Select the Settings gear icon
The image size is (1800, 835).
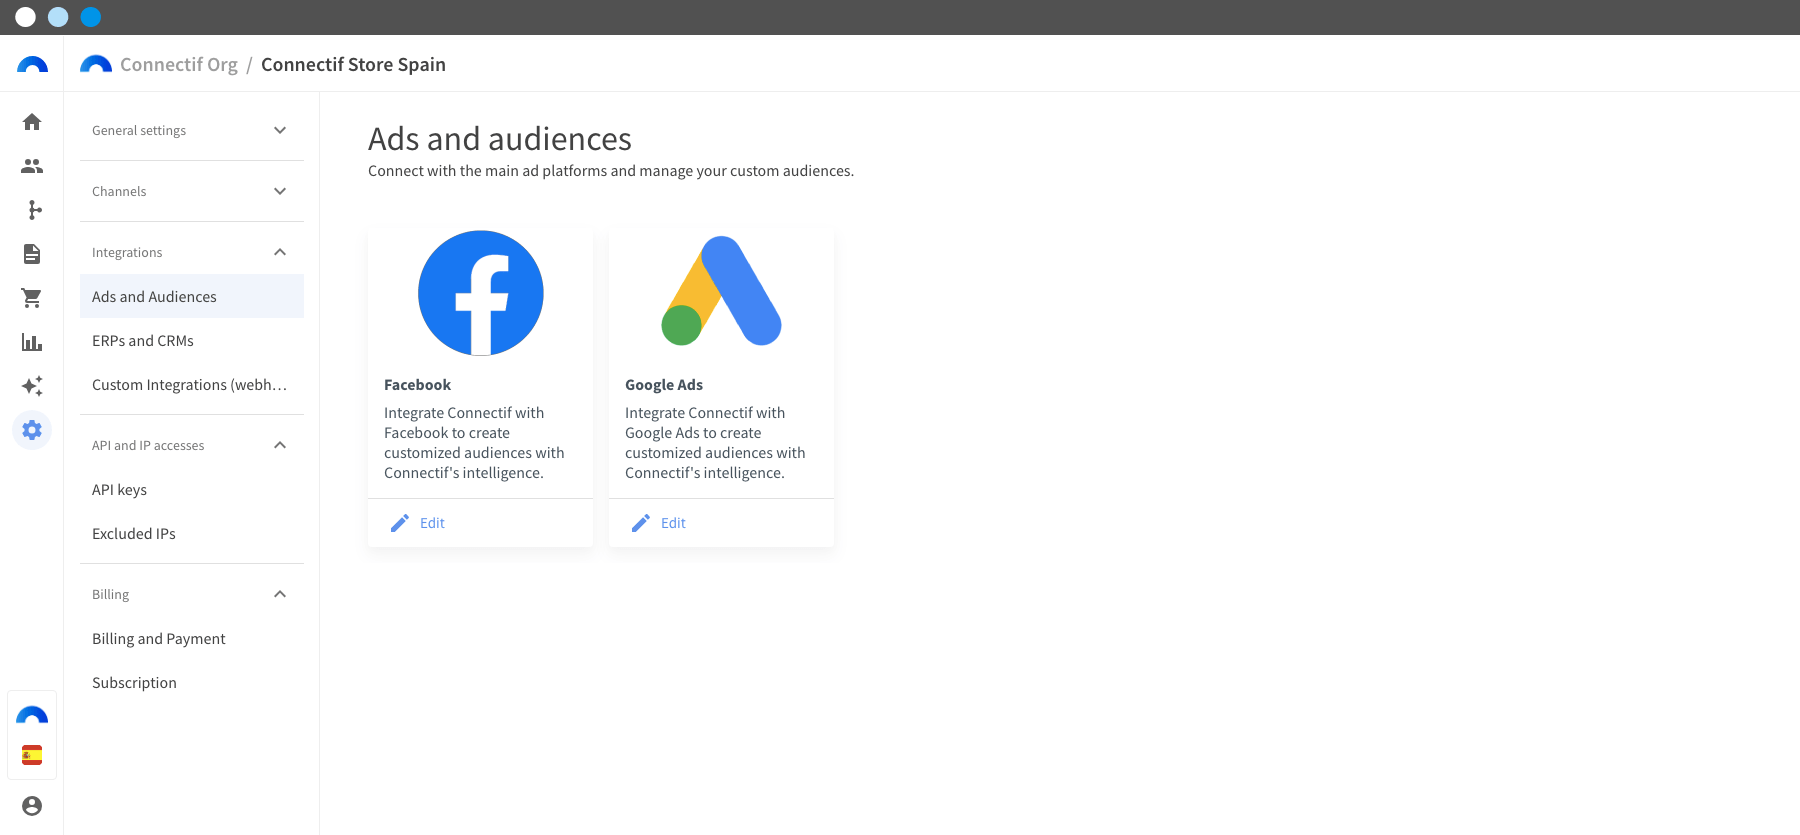[32, 430]
